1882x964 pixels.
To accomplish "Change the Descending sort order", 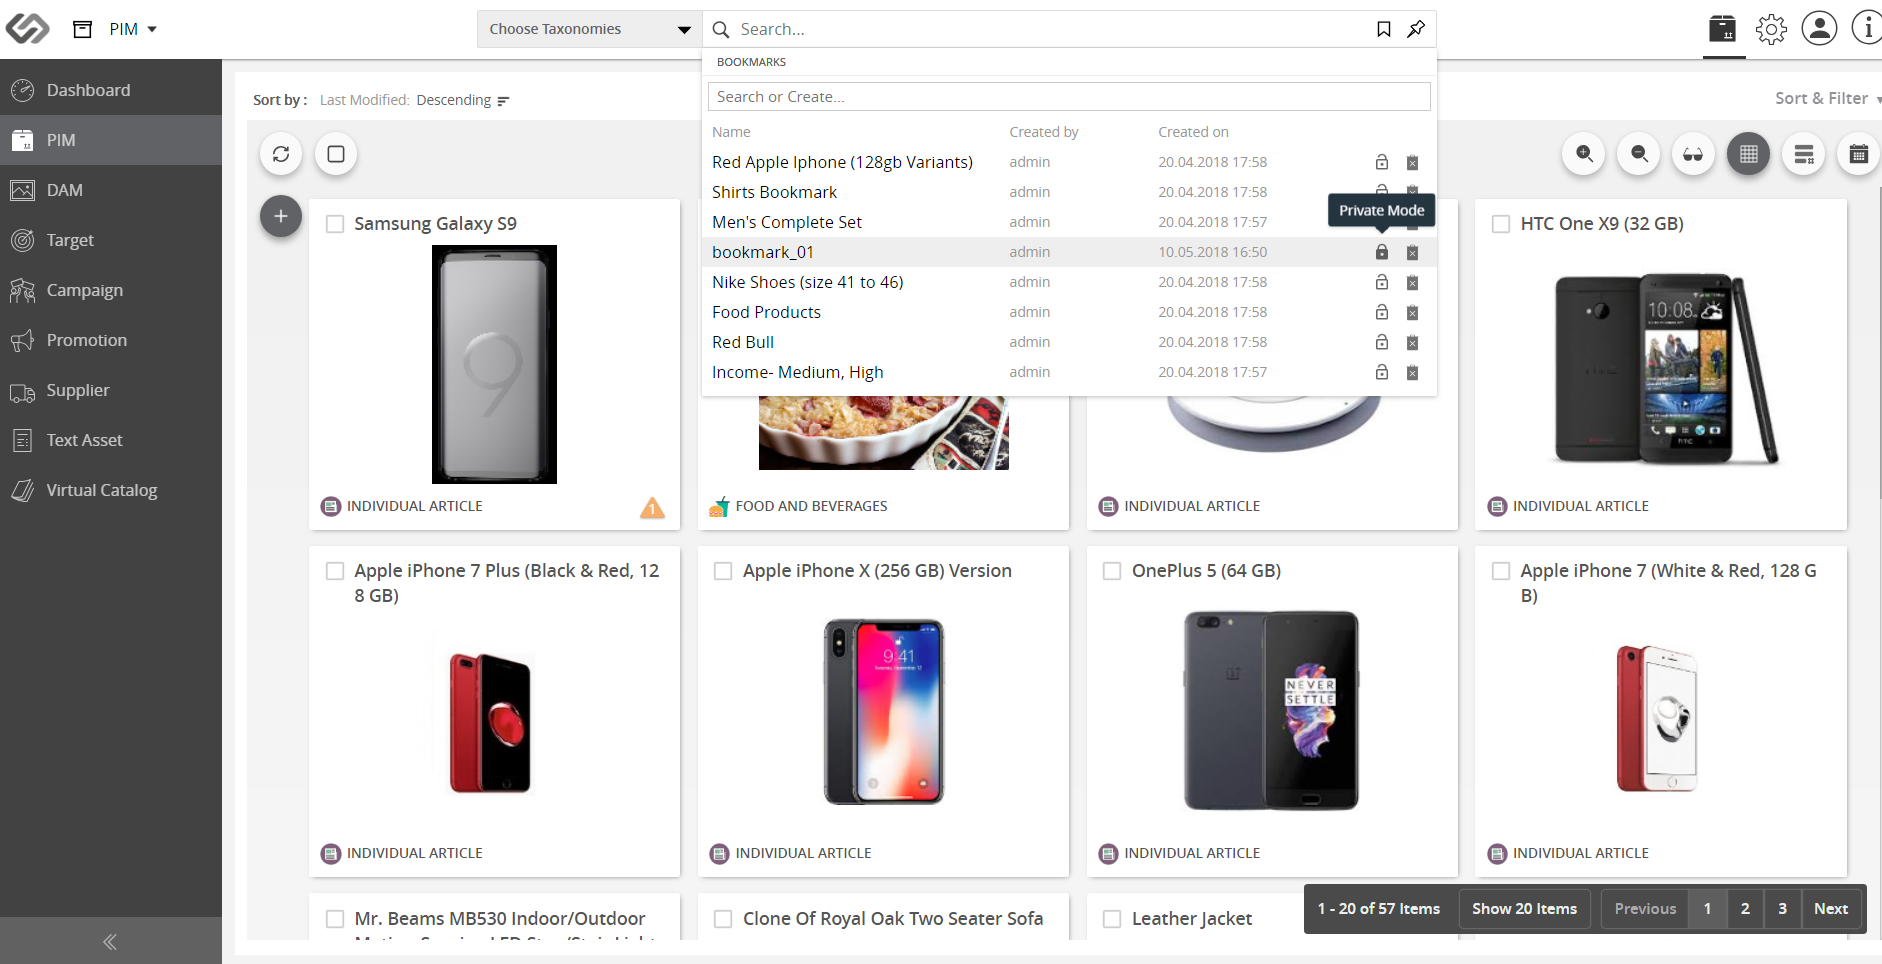I will [463, 100].
